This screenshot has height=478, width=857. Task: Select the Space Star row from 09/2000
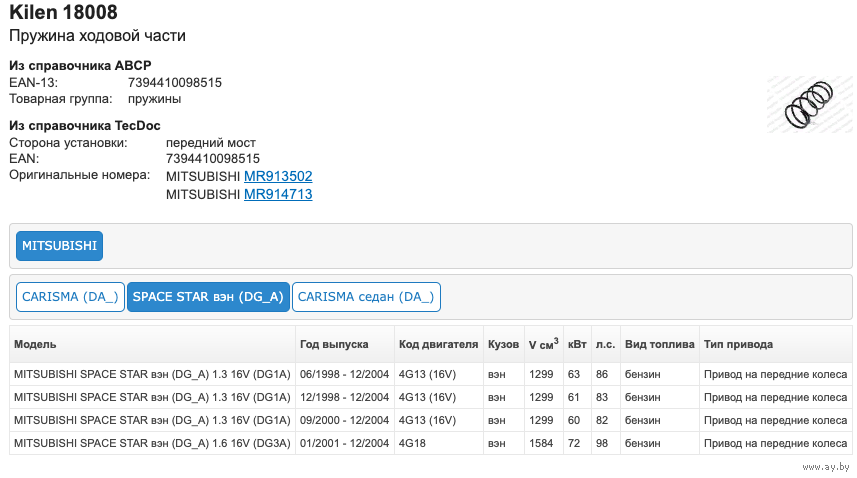152,420
